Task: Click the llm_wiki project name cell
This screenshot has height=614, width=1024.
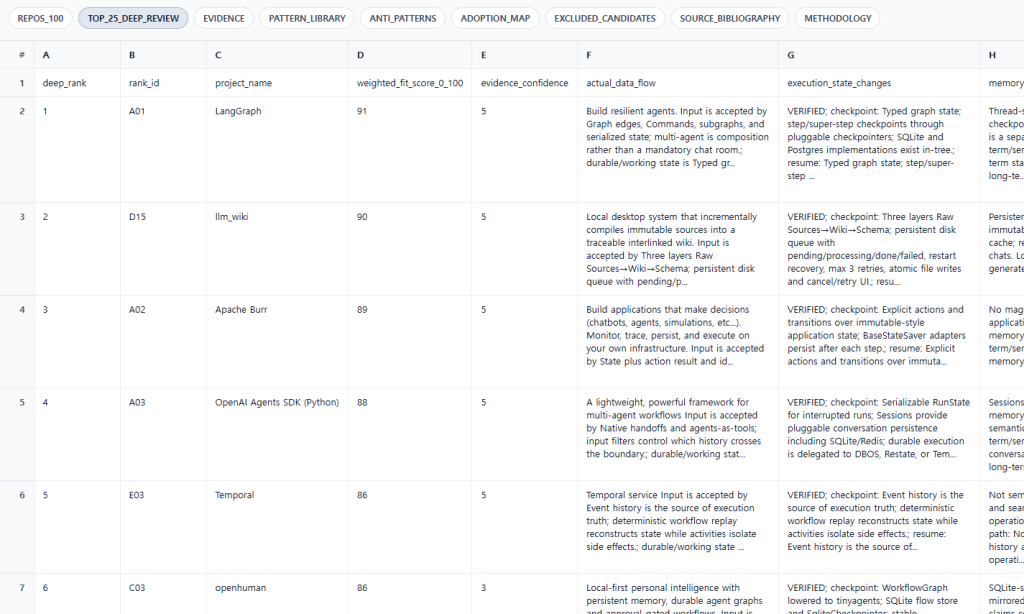Action: (277, 249)
